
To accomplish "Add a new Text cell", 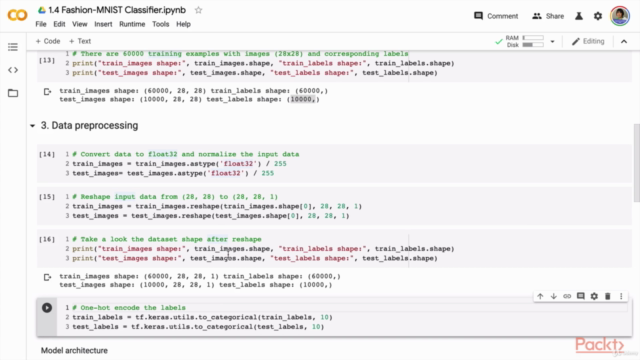I will click(80, 41).
